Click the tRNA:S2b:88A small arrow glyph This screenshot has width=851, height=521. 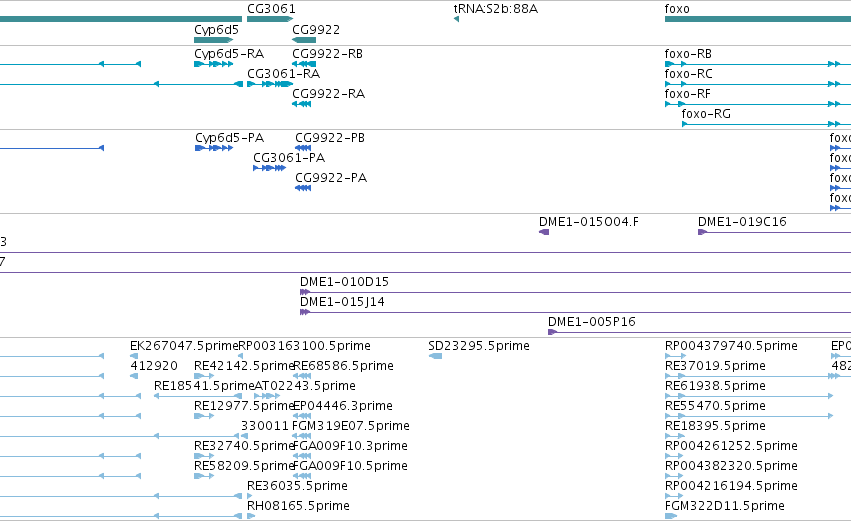[x=456, y=20]
